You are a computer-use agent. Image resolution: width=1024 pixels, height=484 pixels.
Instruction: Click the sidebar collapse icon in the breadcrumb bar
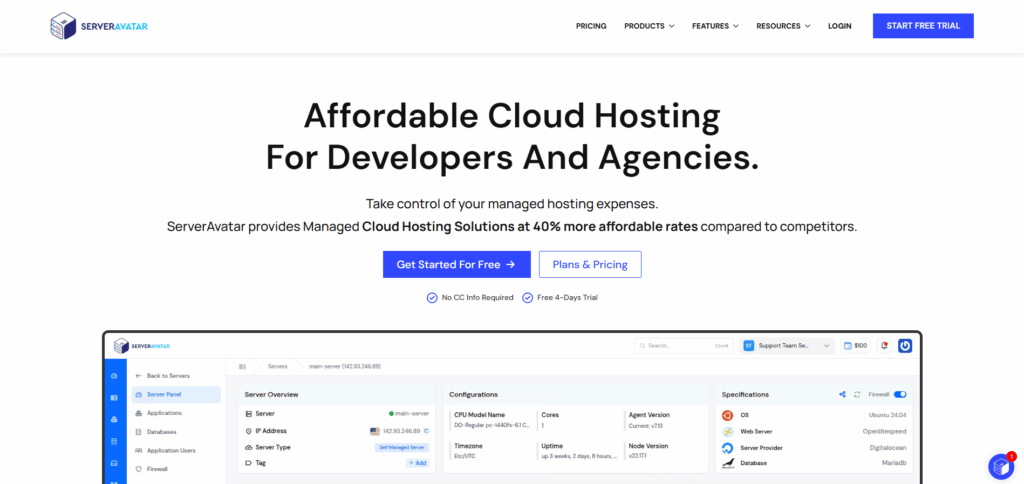pos(242,367)
